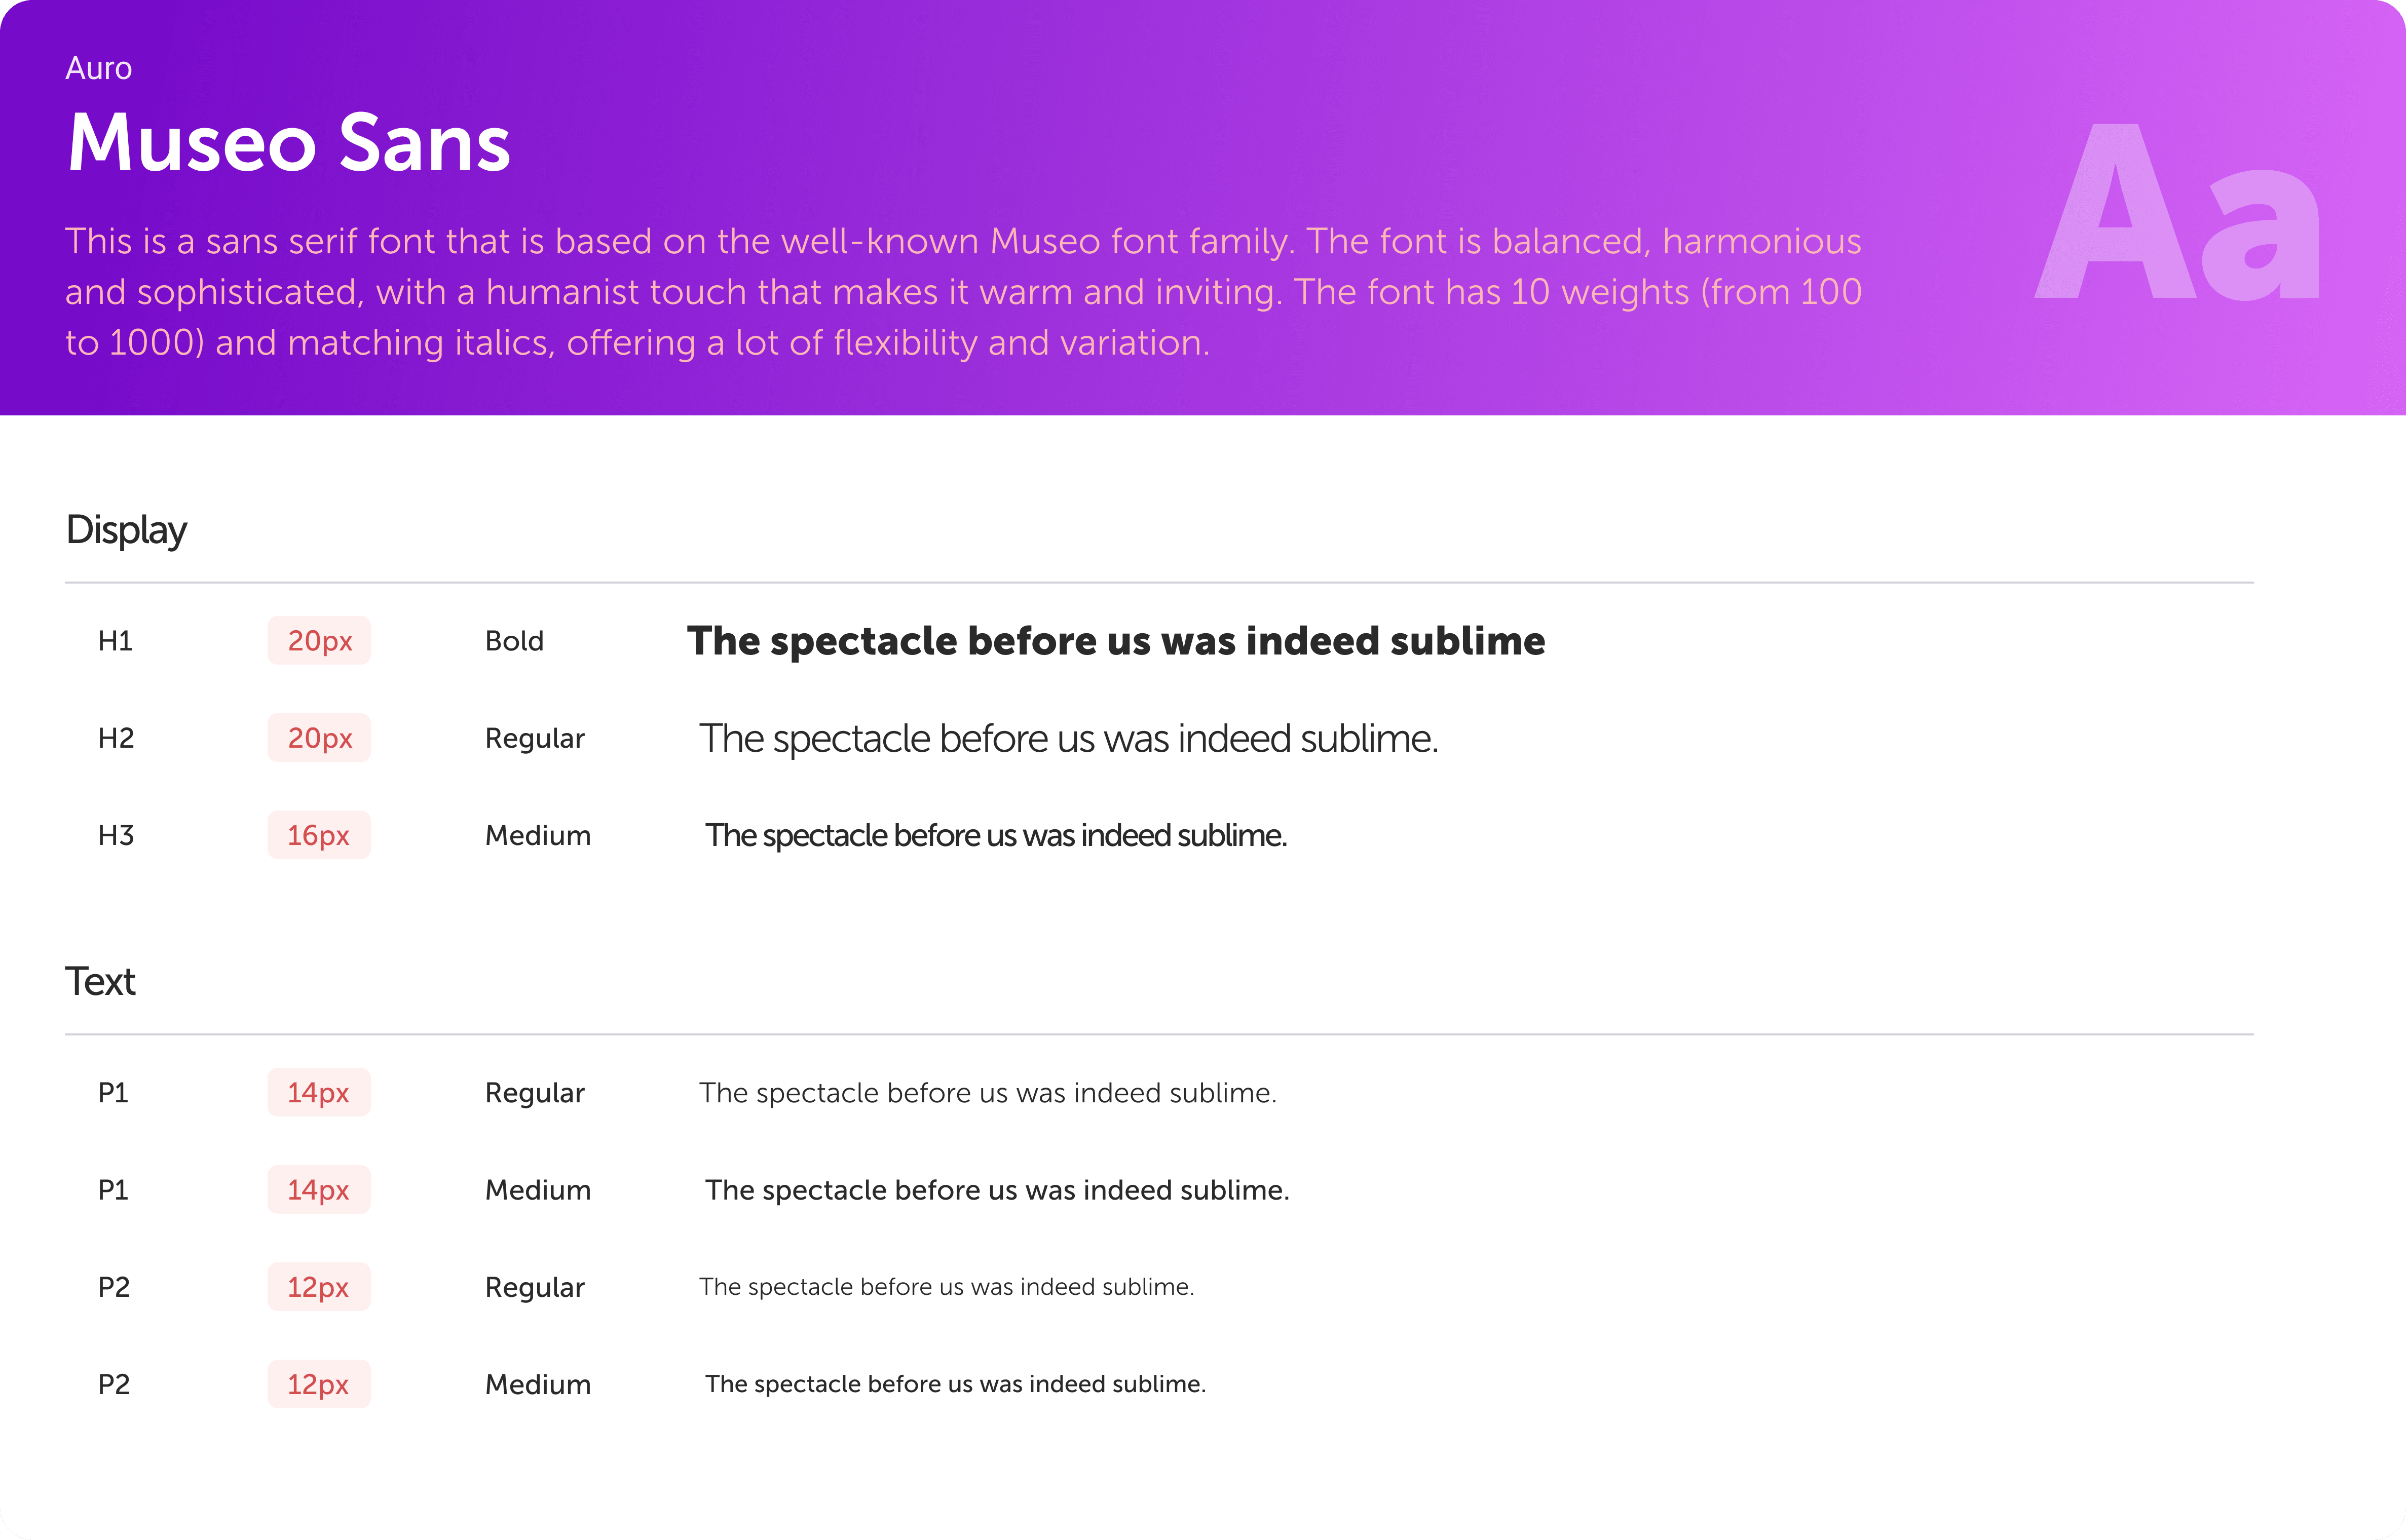Image resolution: width=2406 pixels, height=1540 pixels.
Task: Select the Museo Sans title heading
Action: click(289, 142)
